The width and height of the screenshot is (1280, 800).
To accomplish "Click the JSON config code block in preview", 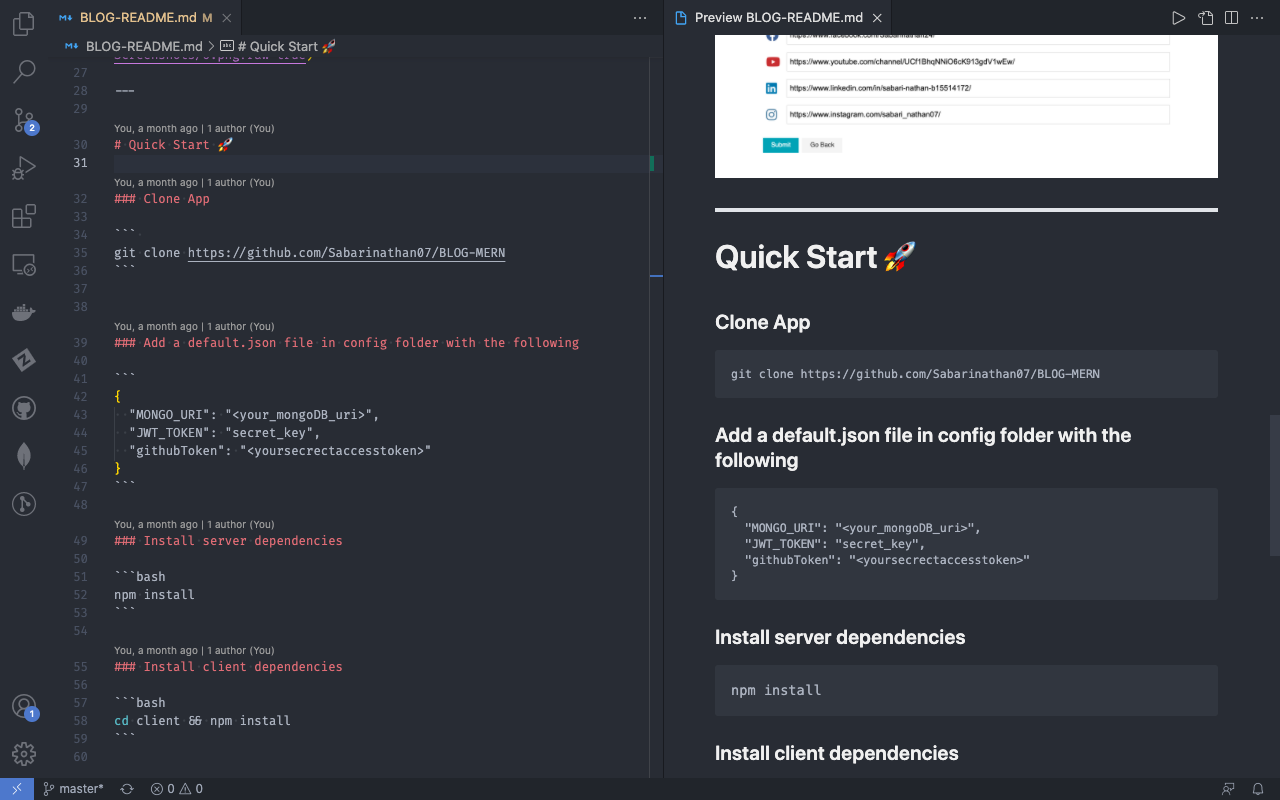I will [x=966, y=544].
